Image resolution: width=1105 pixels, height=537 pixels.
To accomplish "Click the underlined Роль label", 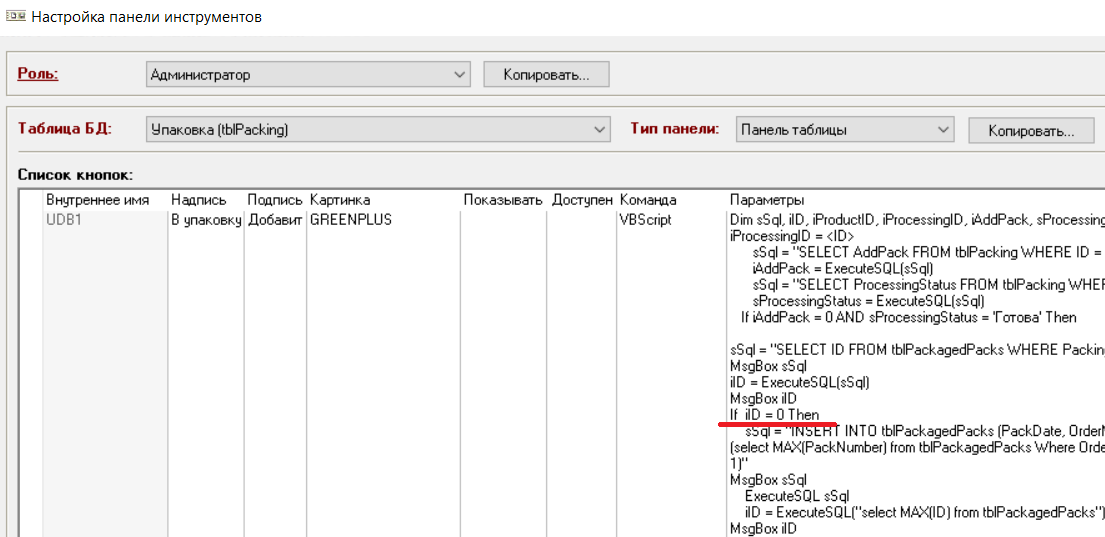I will (38, 74).
